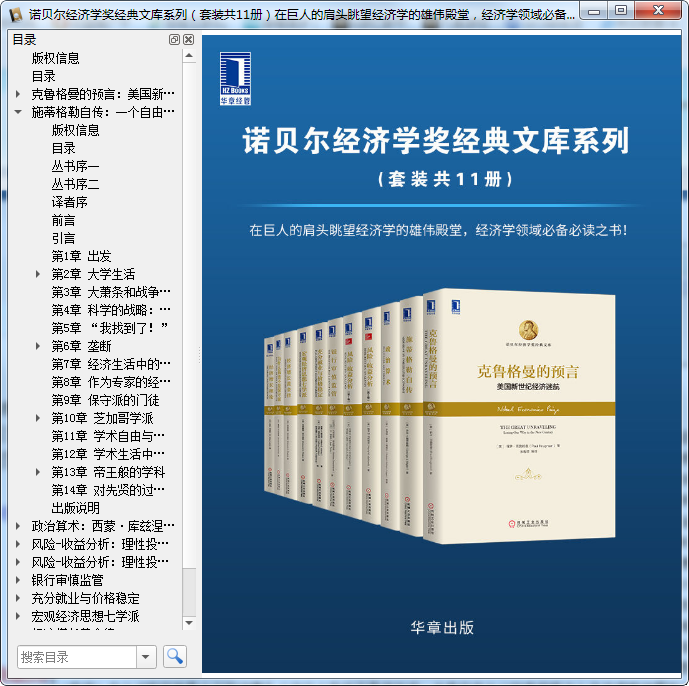Go to 第14章 对先贤的过…
Viewport: 689px width, 686px height.
tap(108, 490)
